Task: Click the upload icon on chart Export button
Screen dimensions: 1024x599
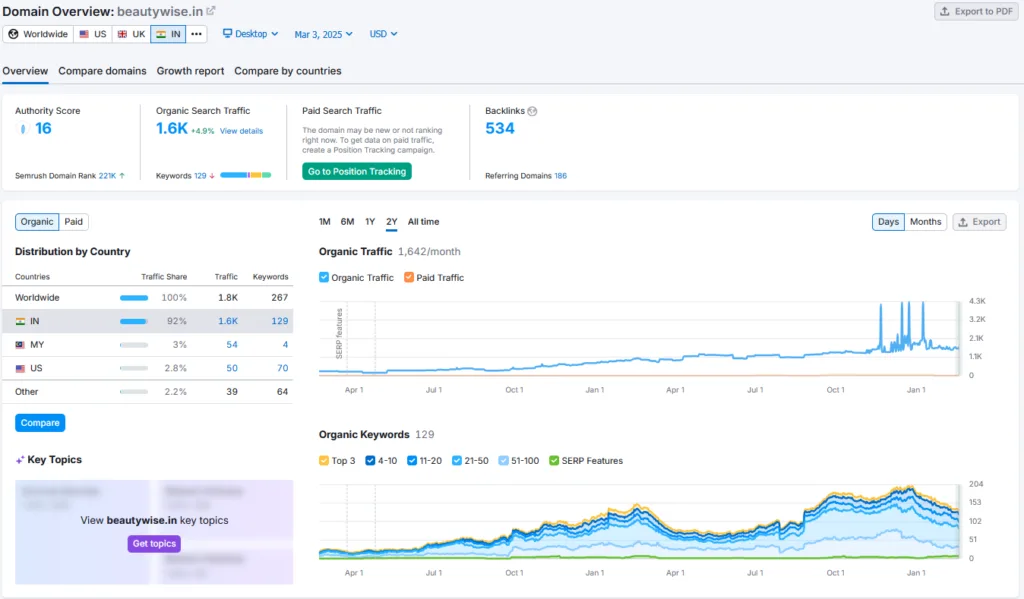Action: click(963, 222)
